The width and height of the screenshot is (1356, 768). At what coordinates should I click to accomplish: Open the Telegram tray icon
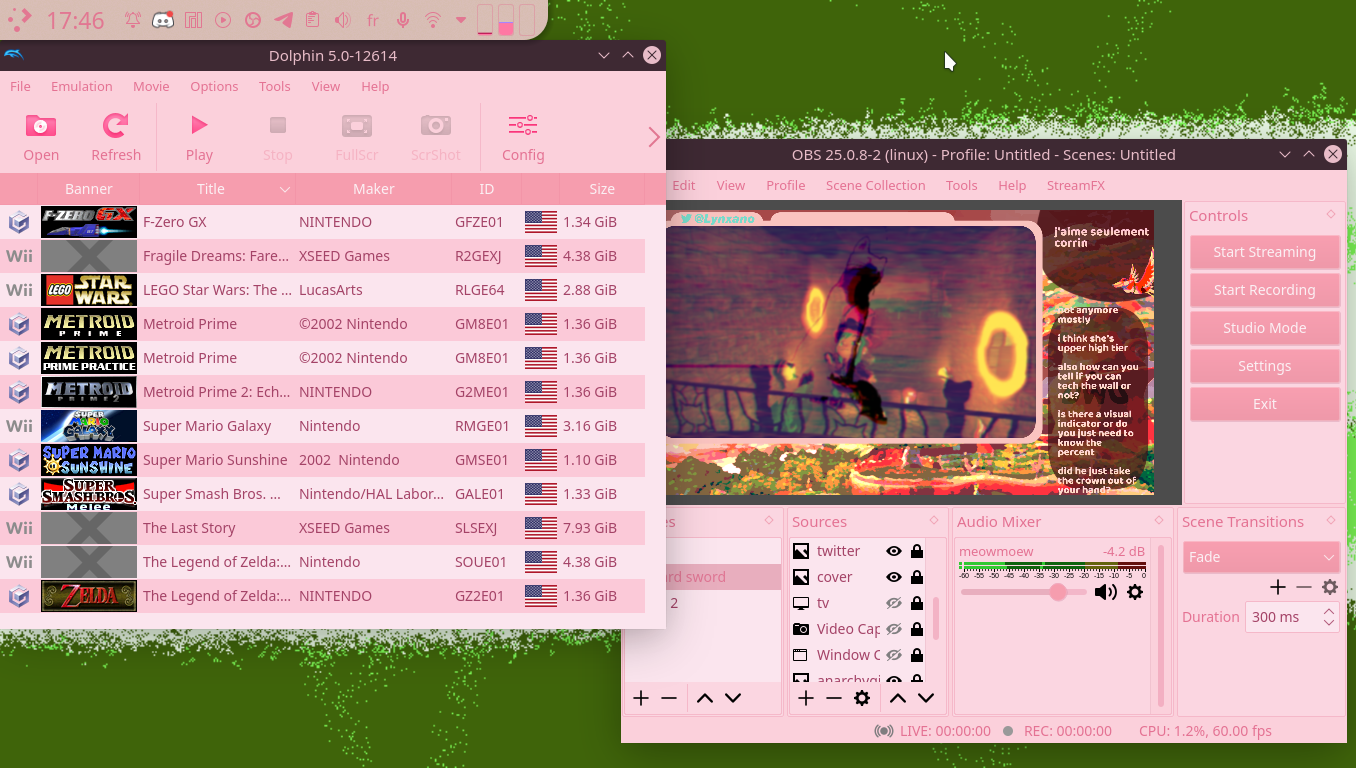click(283, 20)
